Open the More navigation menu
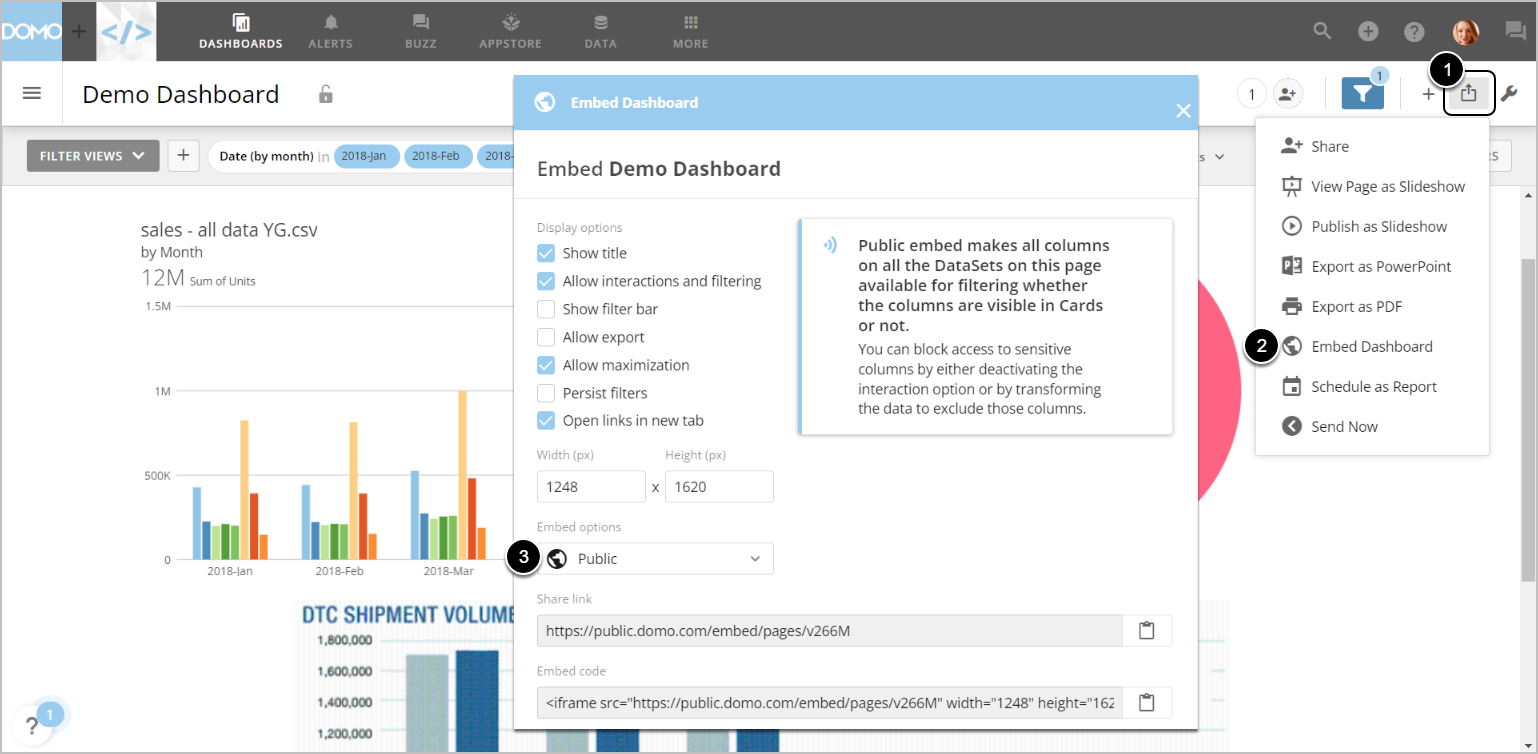The width and height of the screenshot is (1538, 754). [690, 32]
